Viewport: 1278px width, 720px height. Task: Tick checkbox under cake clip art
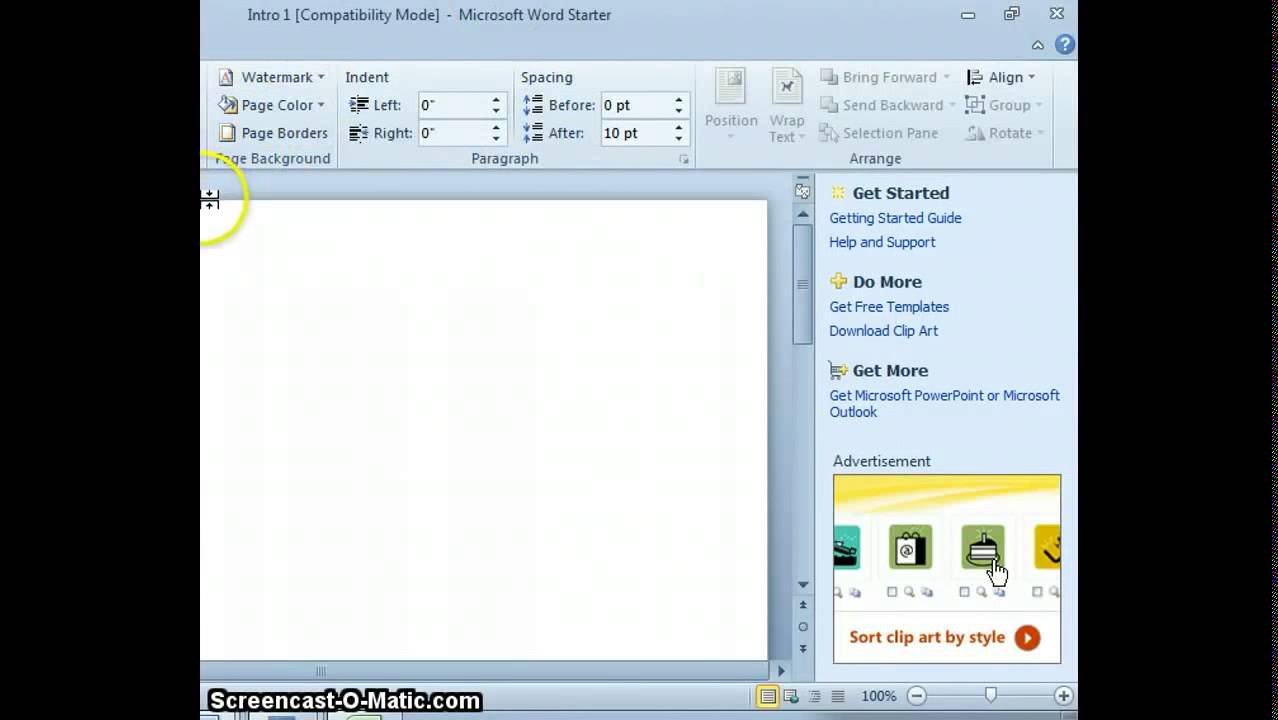pyautogui.click(x=965, y=592)
